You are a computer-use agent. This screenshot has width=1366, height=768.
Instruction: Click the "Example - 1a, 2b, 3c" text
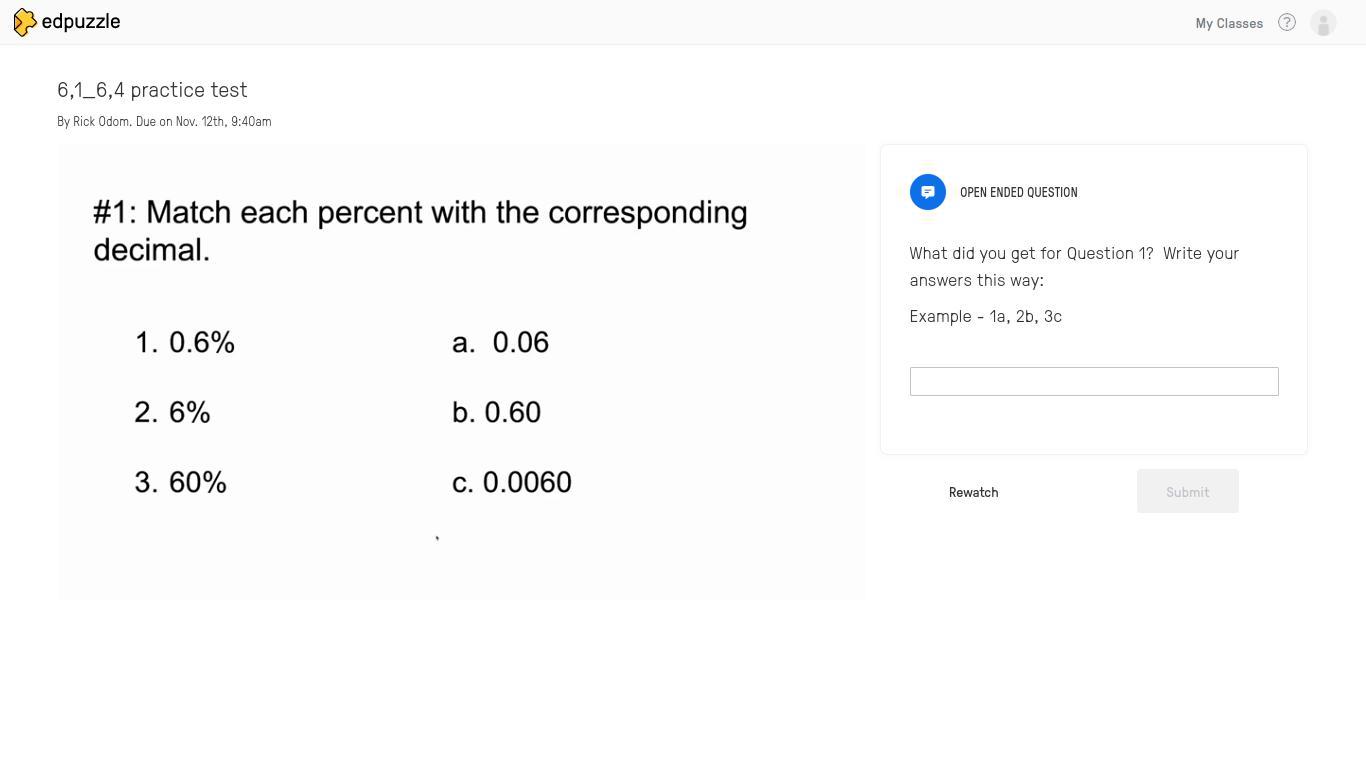pos(986,316)
